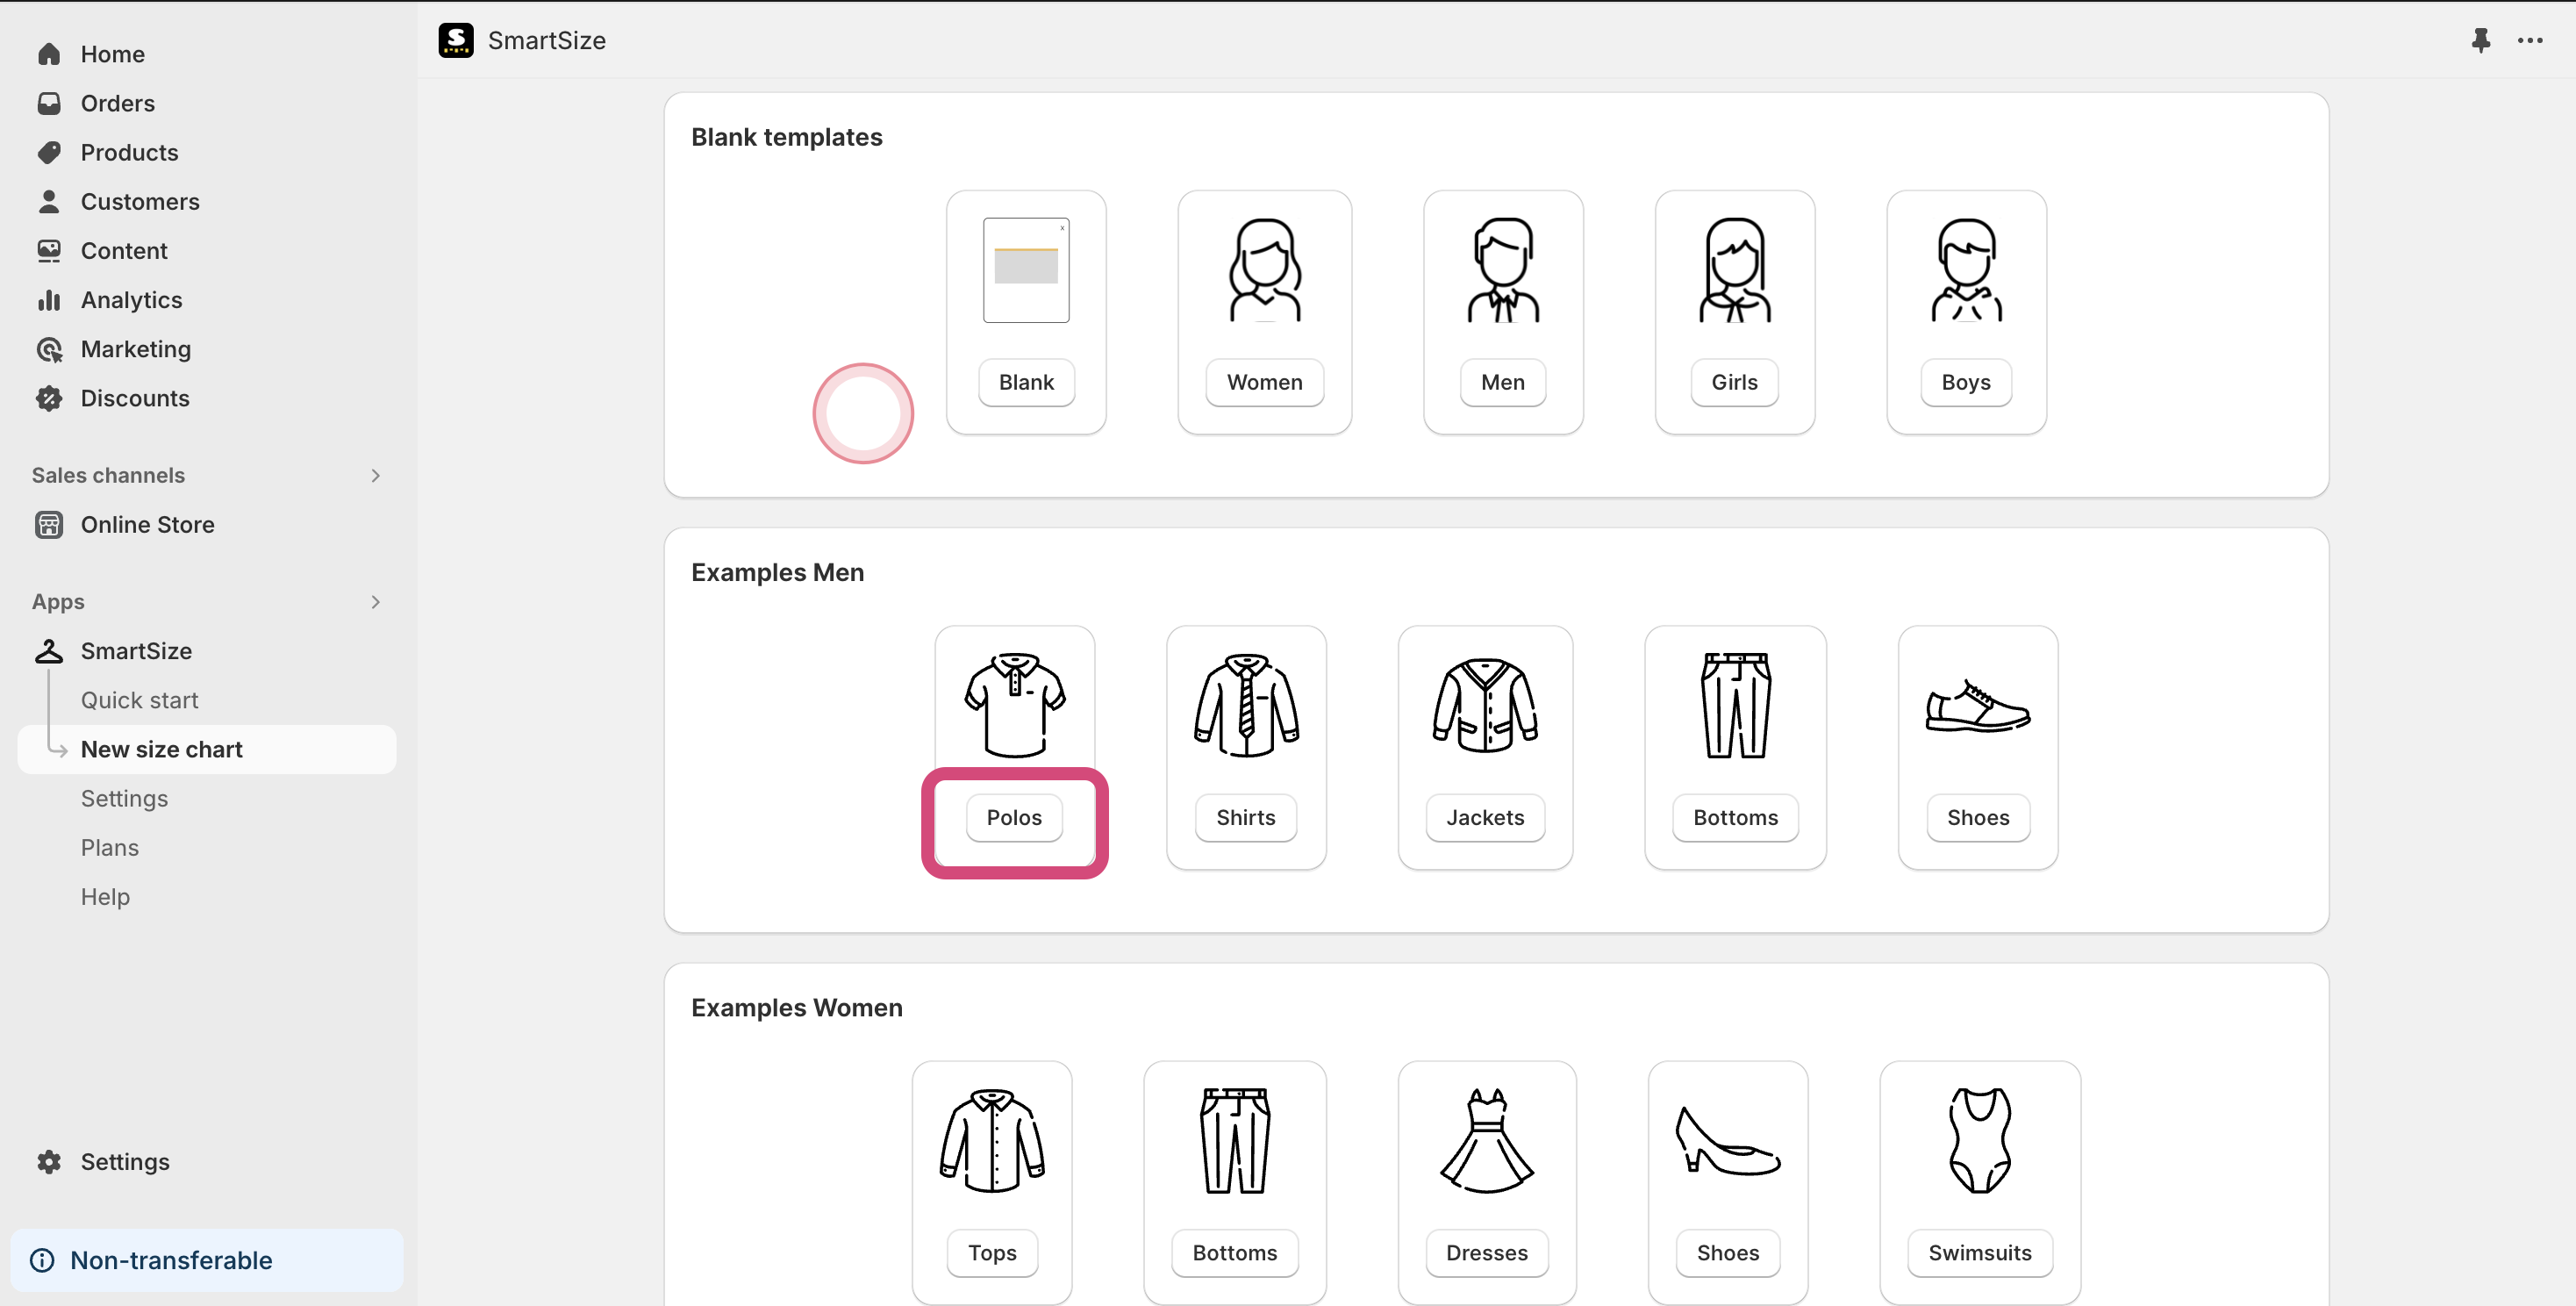Expand the Sales channels chevron
2576x1306 pixels.
coord(376,475)
